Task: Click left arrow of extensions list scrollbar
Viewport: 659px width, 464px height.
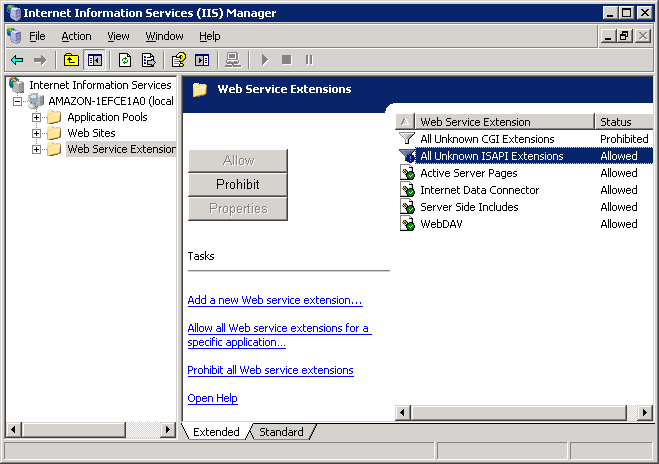Action: [x=403, y=412]
